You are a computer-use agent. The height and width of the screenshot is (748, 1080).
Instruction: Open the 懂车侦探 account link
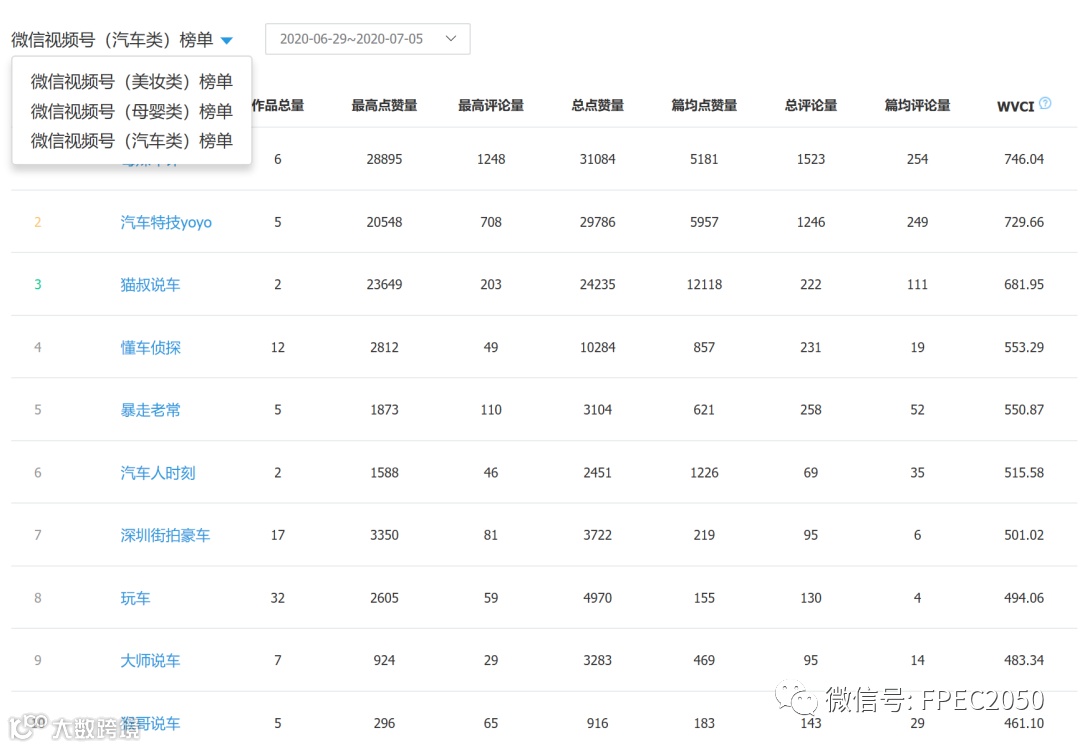coord(150,347)
